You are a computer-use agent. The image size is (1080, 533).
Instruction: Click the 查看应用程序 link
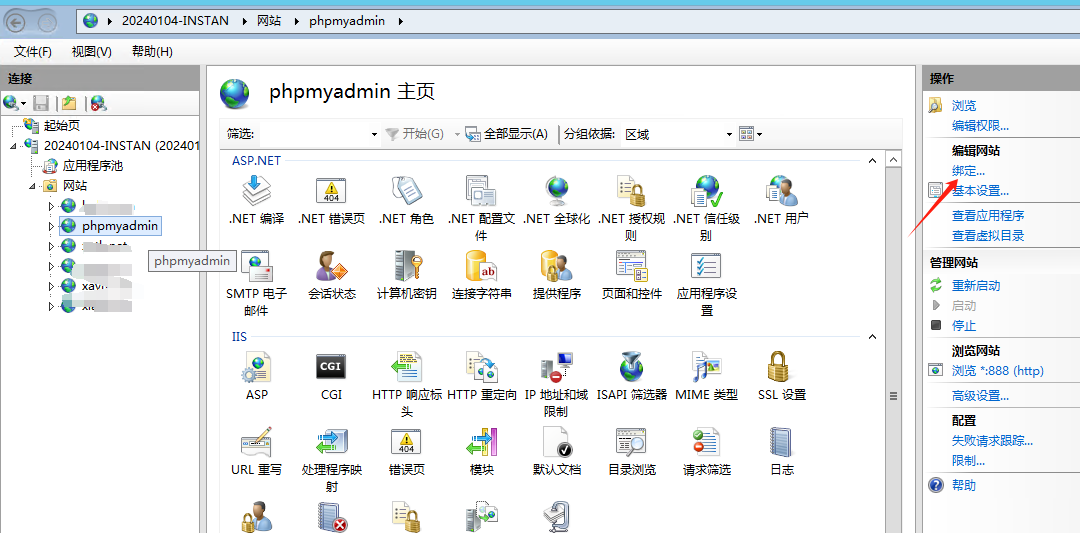pyautogui.click(x=988, y=216)
